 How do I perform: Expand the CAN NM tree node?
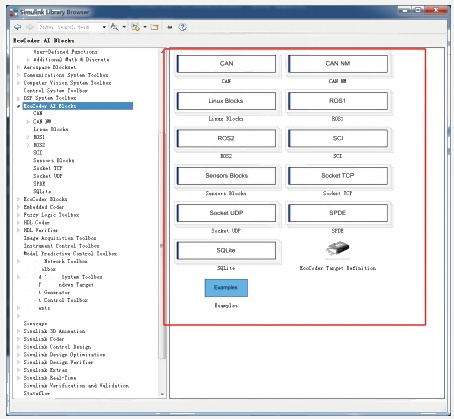[28, 121]
